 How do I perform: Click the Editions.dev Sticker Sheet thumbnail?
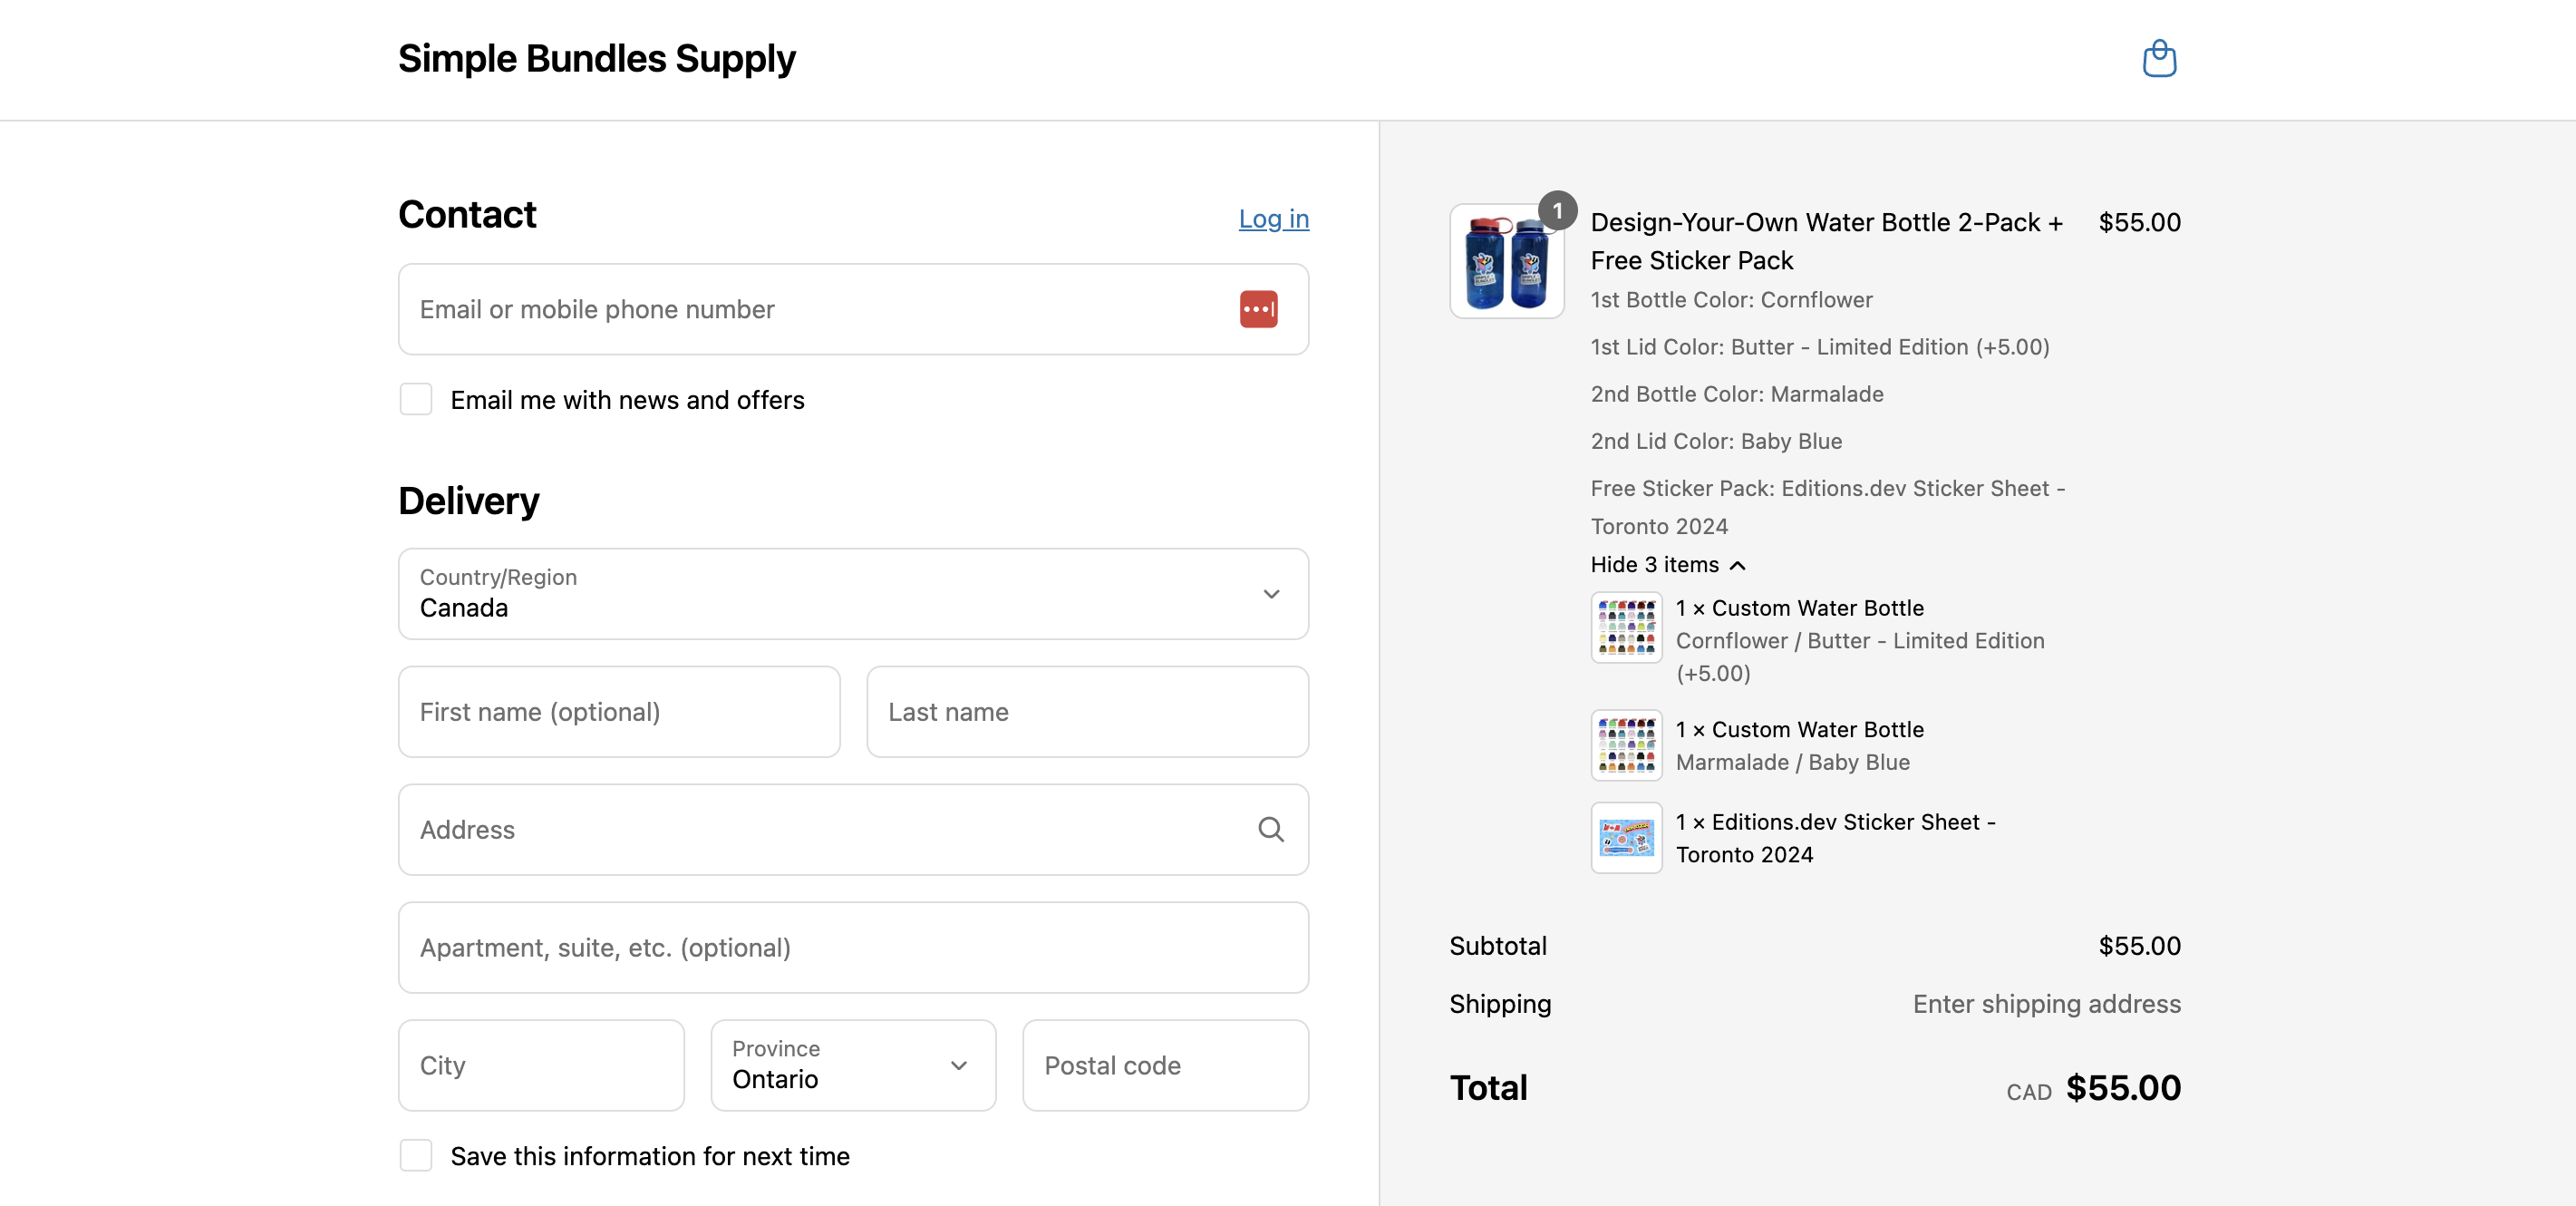pos(1626,838)
